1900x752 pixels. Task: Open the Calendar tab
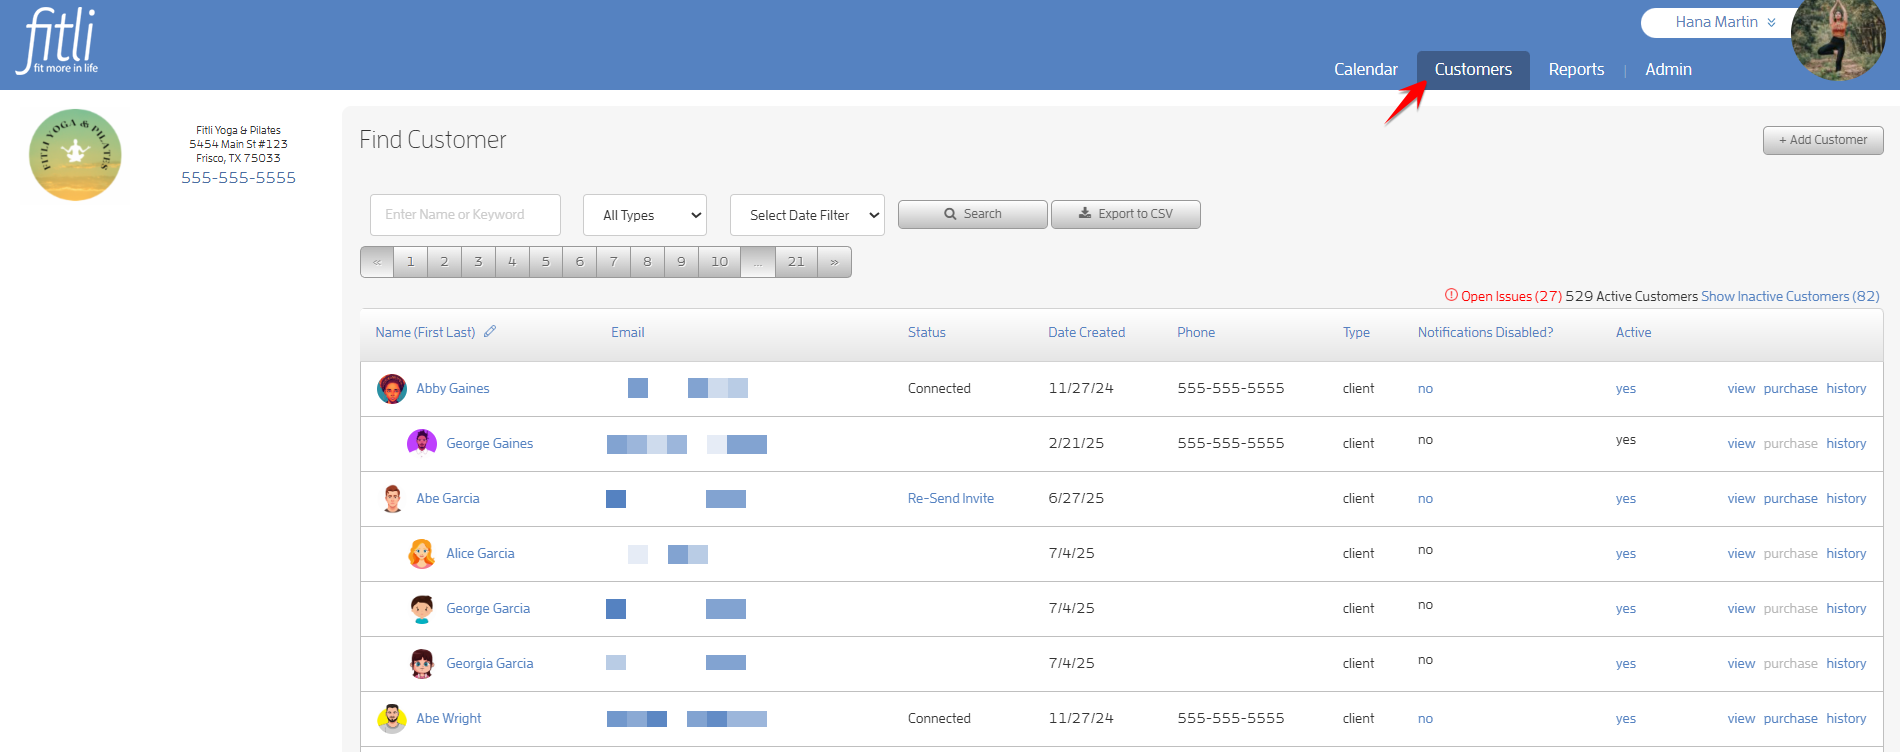[1365, 69]
